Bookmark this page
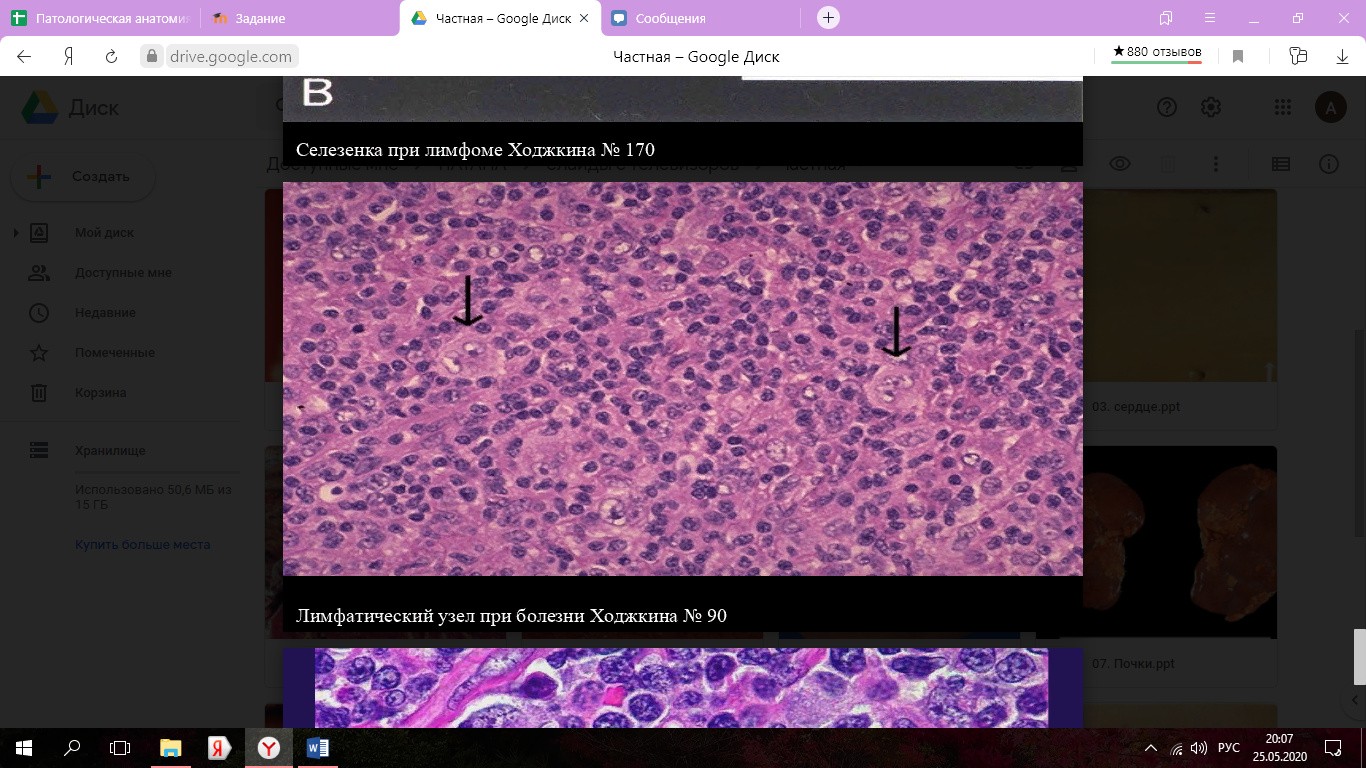 pyautogui.click(x=1238, y=57)
